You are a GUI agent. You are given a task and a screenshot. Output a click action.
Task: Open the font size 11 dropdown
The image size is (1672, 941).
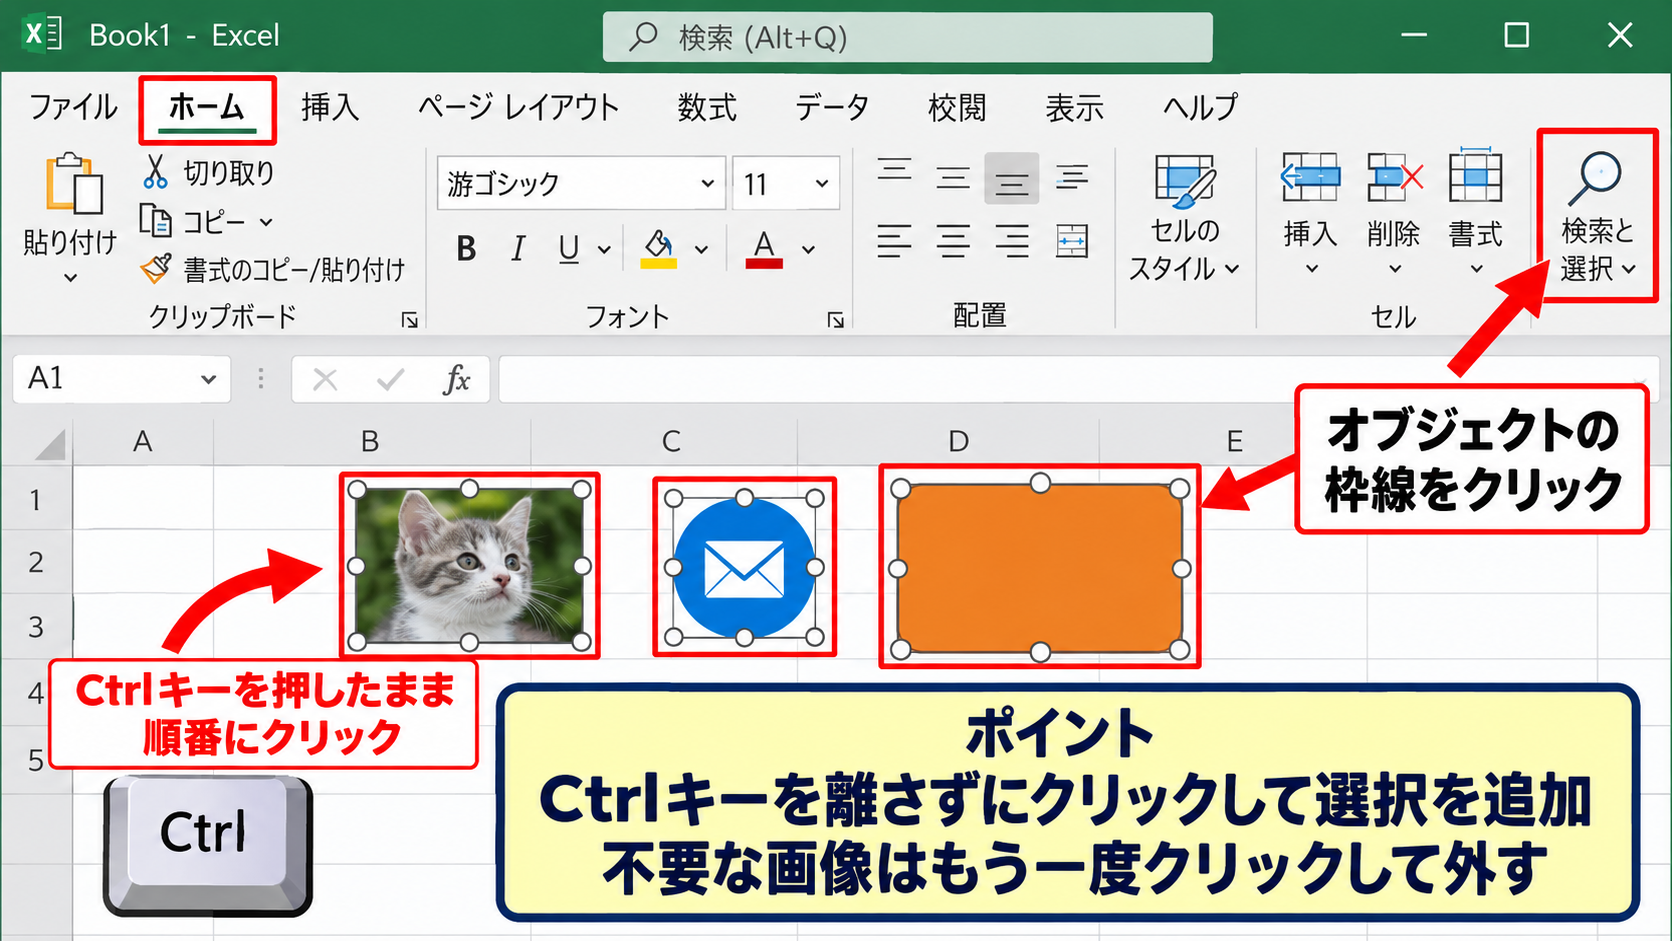coord(821,183)
